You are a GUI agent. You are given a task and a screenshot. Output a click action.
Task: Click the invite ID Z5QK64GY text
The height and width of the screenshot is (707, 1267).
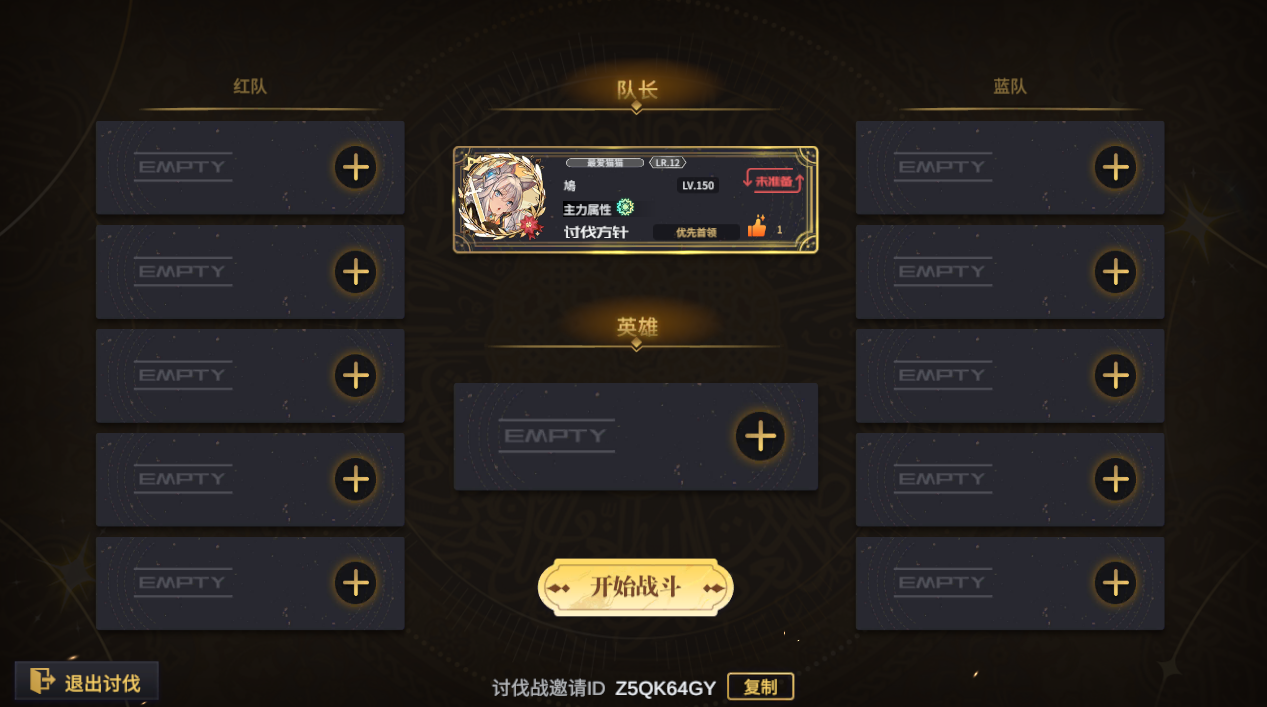pos(666,688)
